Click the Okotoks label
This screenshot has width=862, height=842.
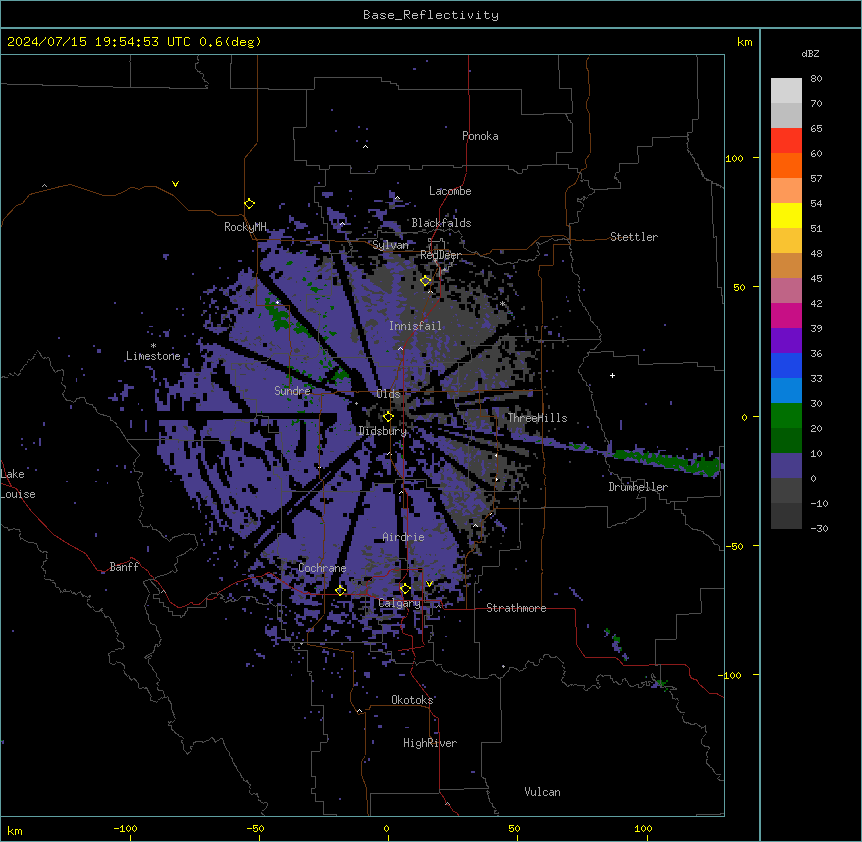[412, 700]
